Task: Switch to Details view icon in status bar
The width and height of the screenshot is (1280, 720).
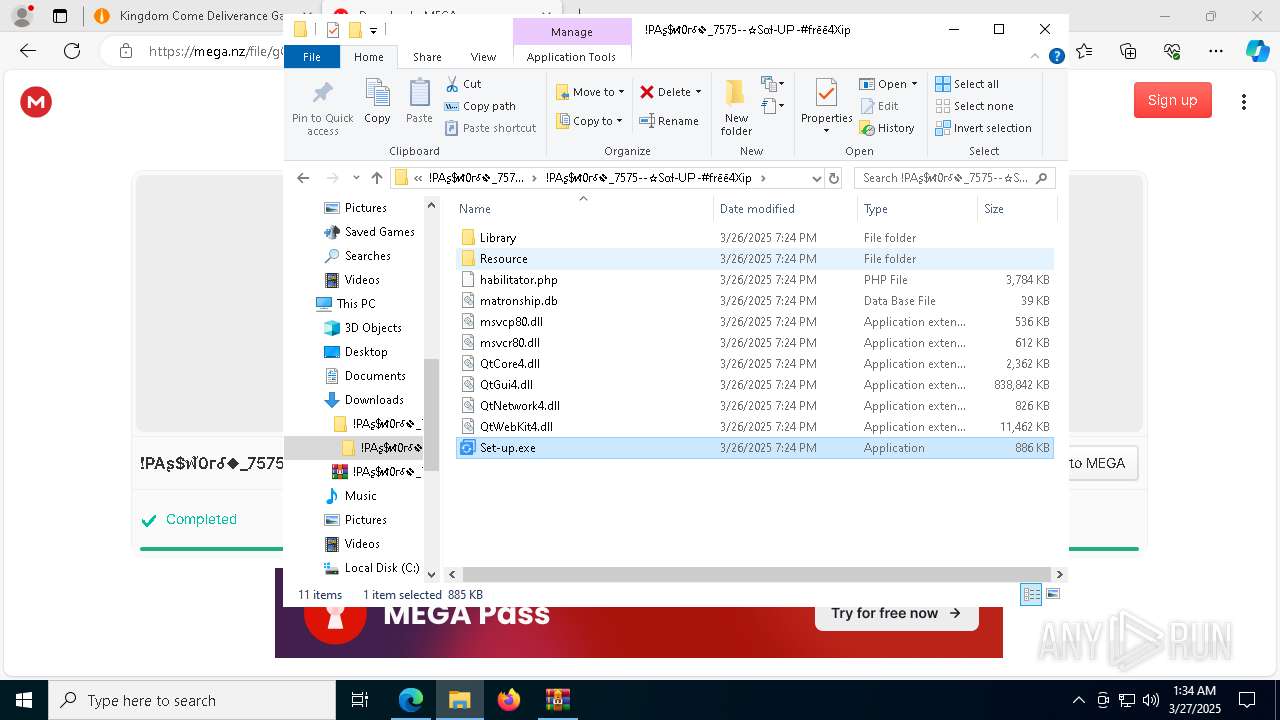Action: pos(1030,594)
